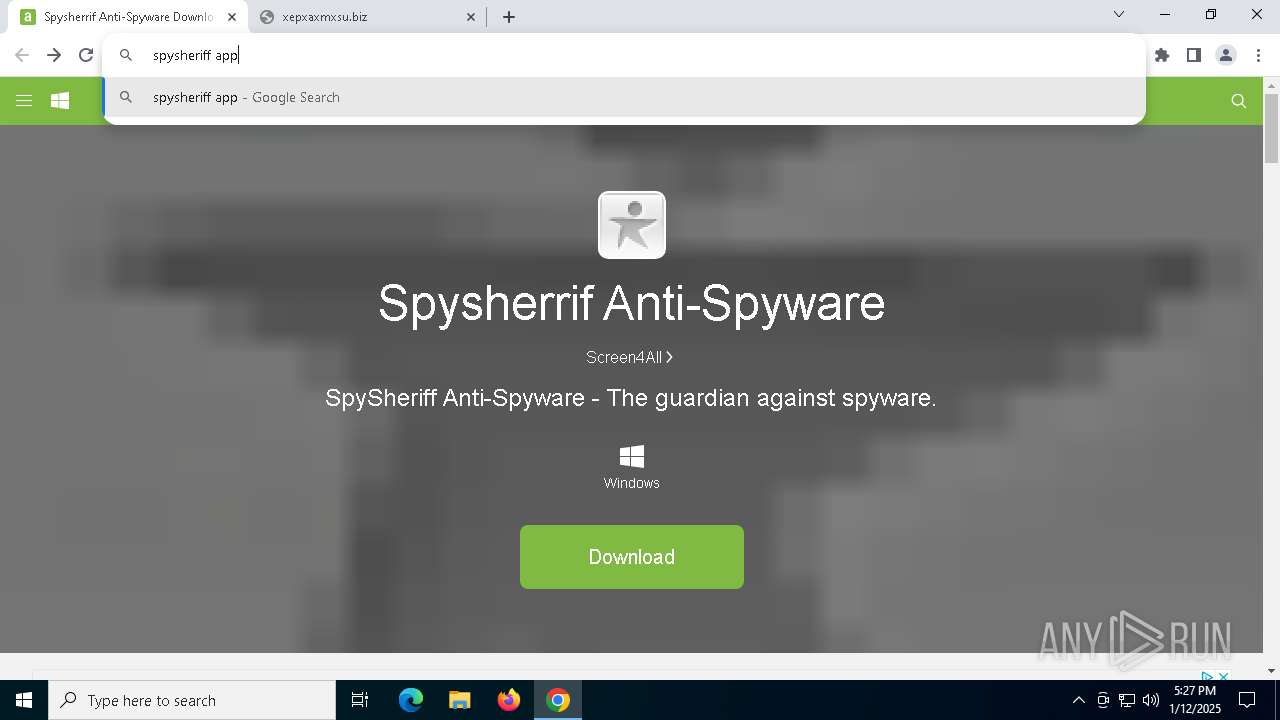Select 'spysheriff app - Google Search' suggestion
1280x720 pixels.
(624, 97)
